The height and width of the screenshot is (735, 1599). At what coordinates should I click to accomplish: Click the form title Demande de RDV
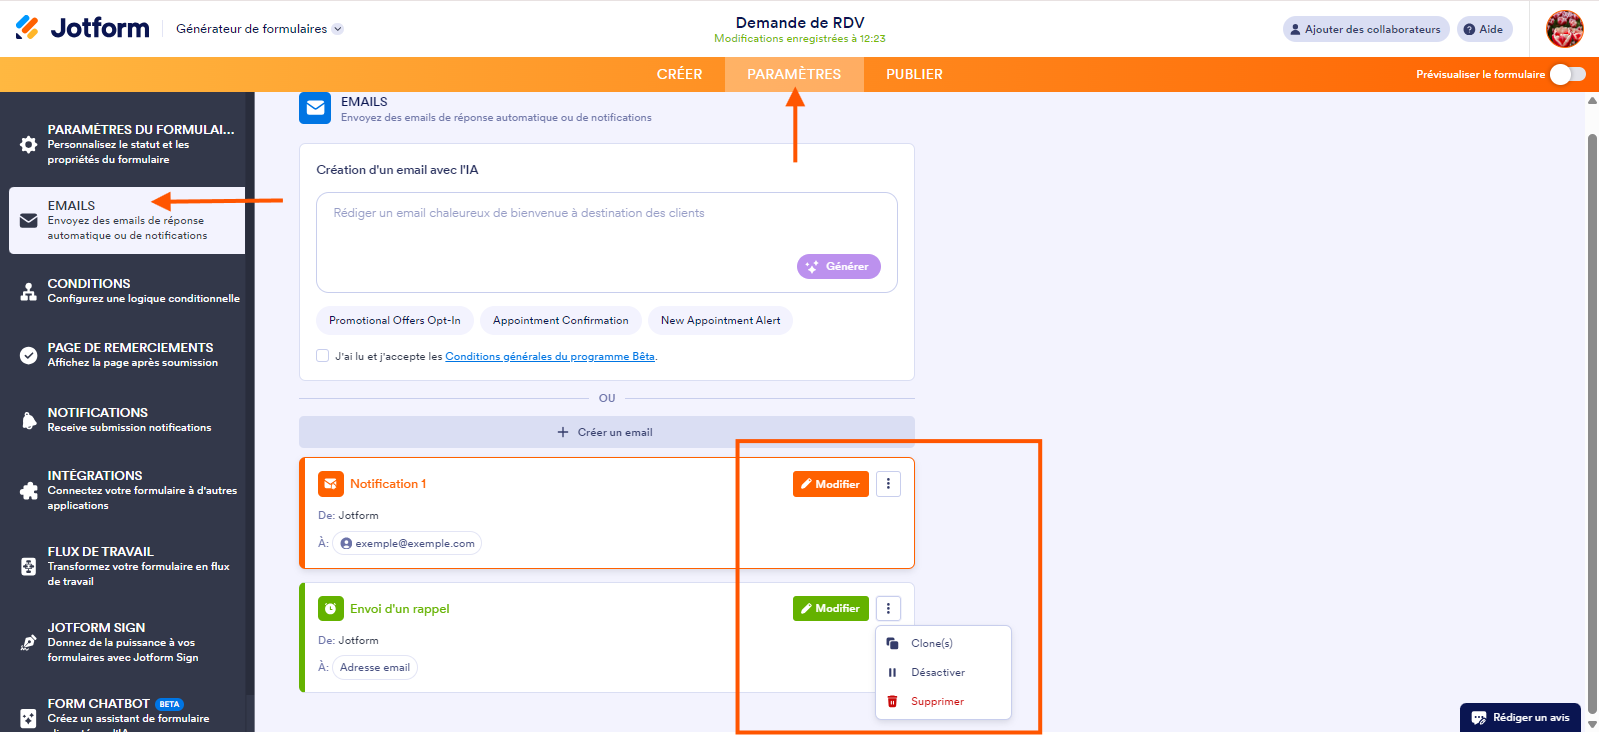[800, 22]
